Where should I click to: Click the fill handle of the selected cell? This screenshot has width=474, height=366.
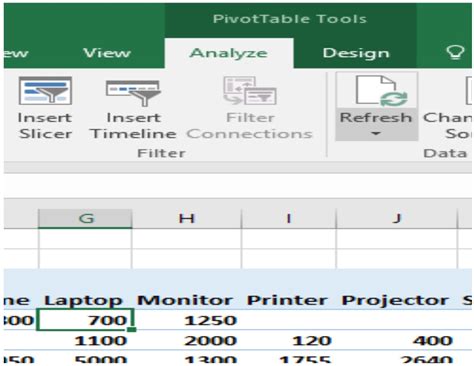(132, 330)
